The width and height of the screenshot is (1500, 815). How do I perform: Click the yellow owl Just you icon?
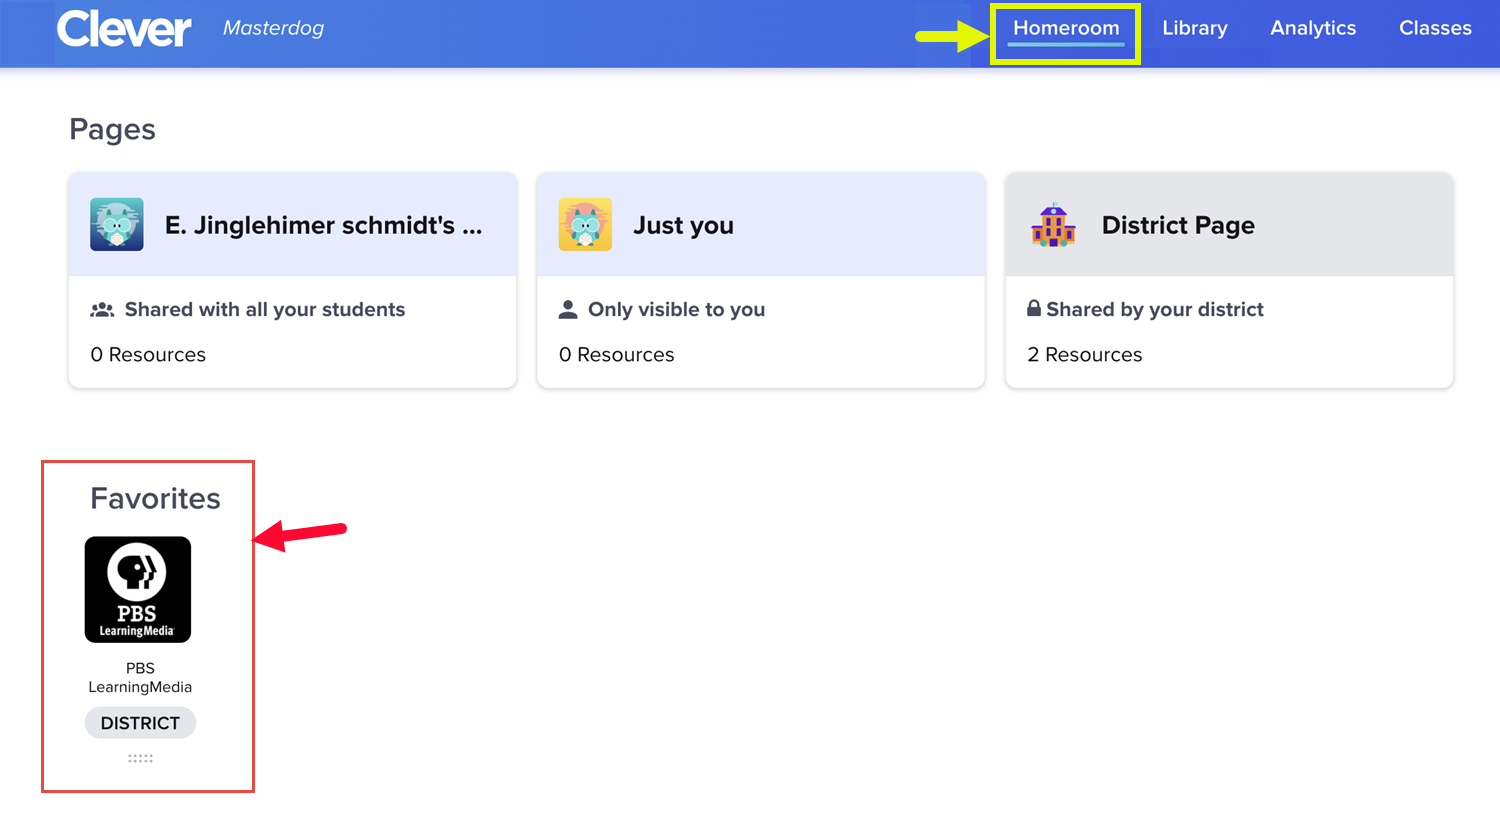pyautogui.click(x=585, y=224)
